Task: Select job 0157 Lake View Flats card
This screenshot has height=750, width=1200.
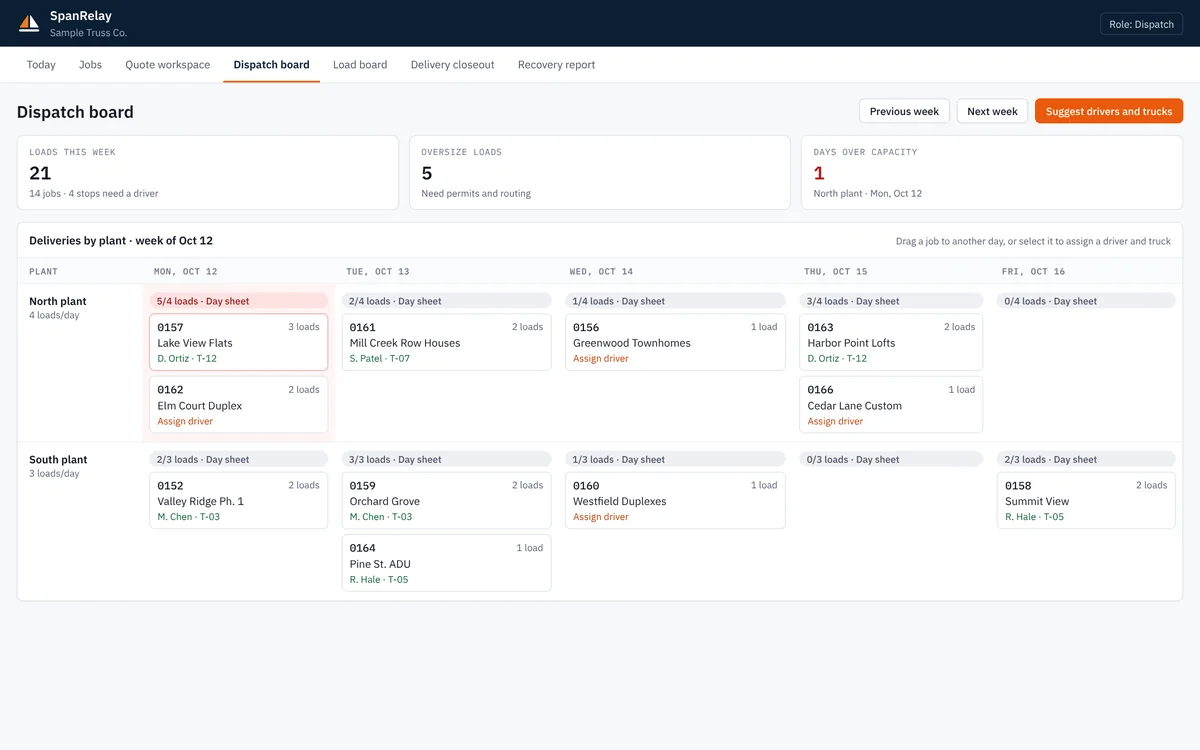Action: [x=238, y=342]
